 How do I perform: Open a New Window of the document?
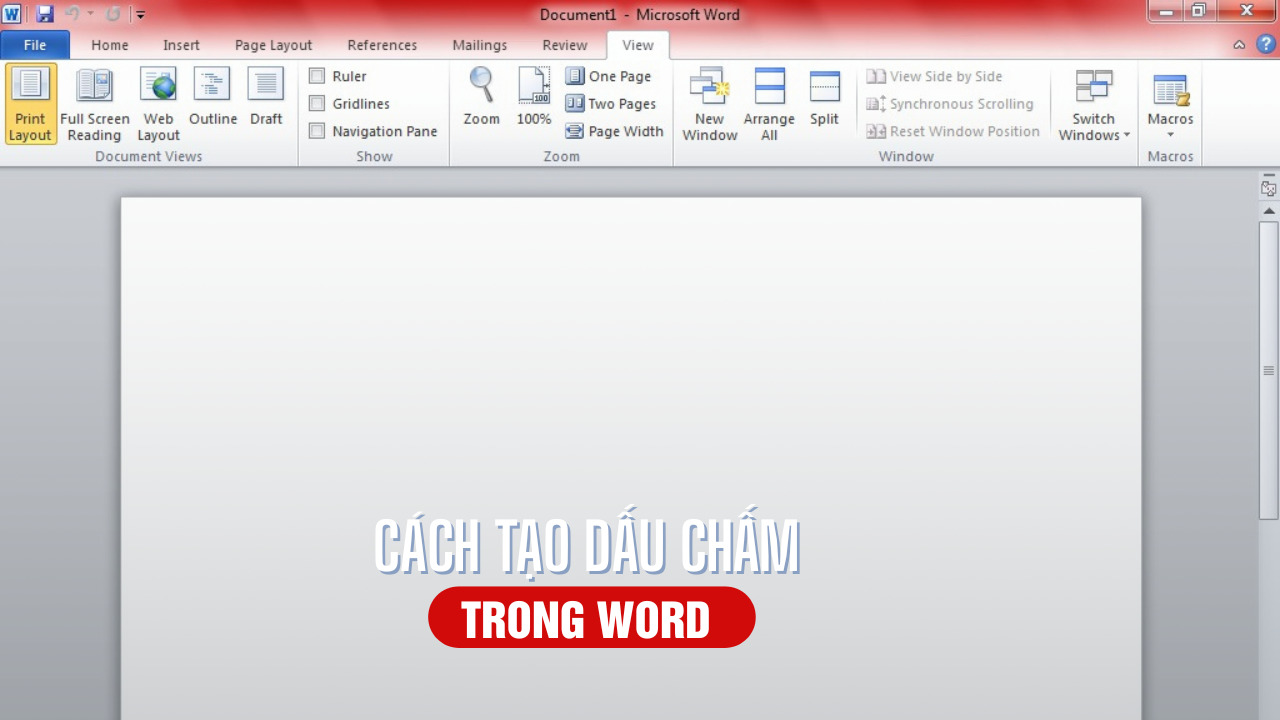(709, 103)
